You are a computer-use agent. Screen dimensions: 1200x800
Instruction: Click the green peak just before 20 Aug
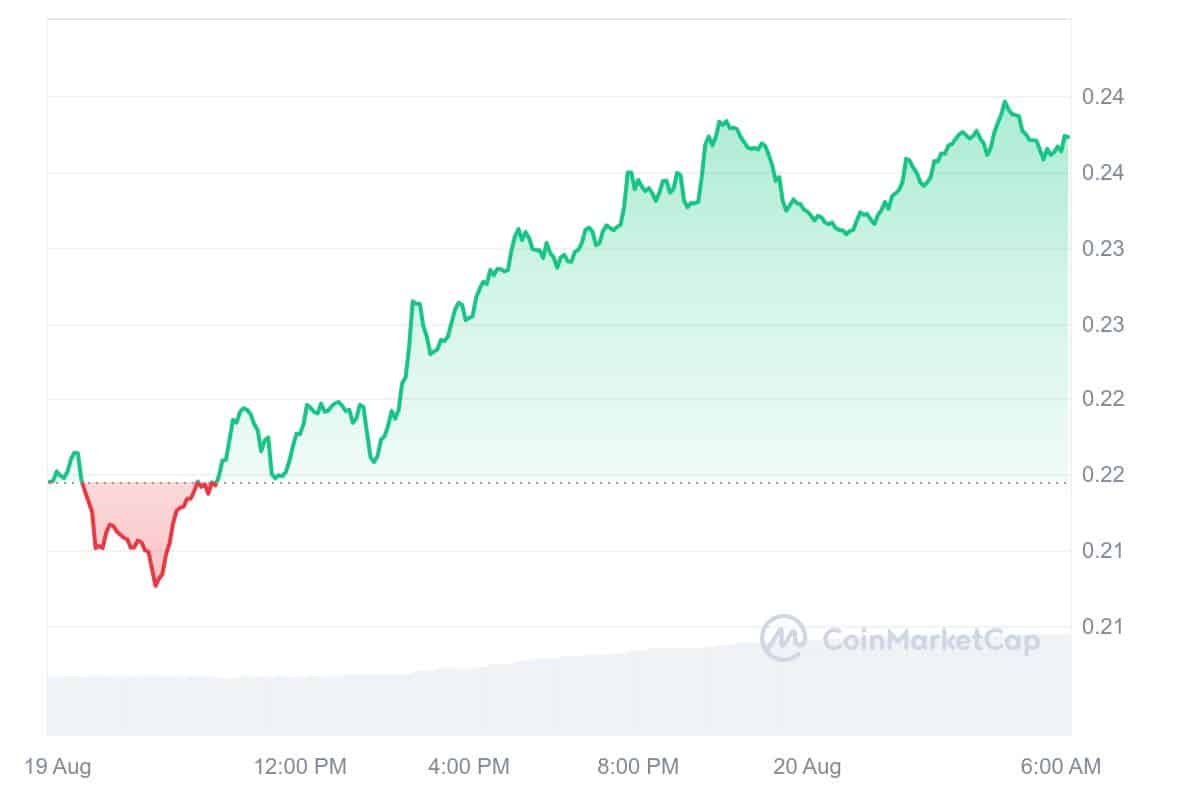tap(720, 122)
